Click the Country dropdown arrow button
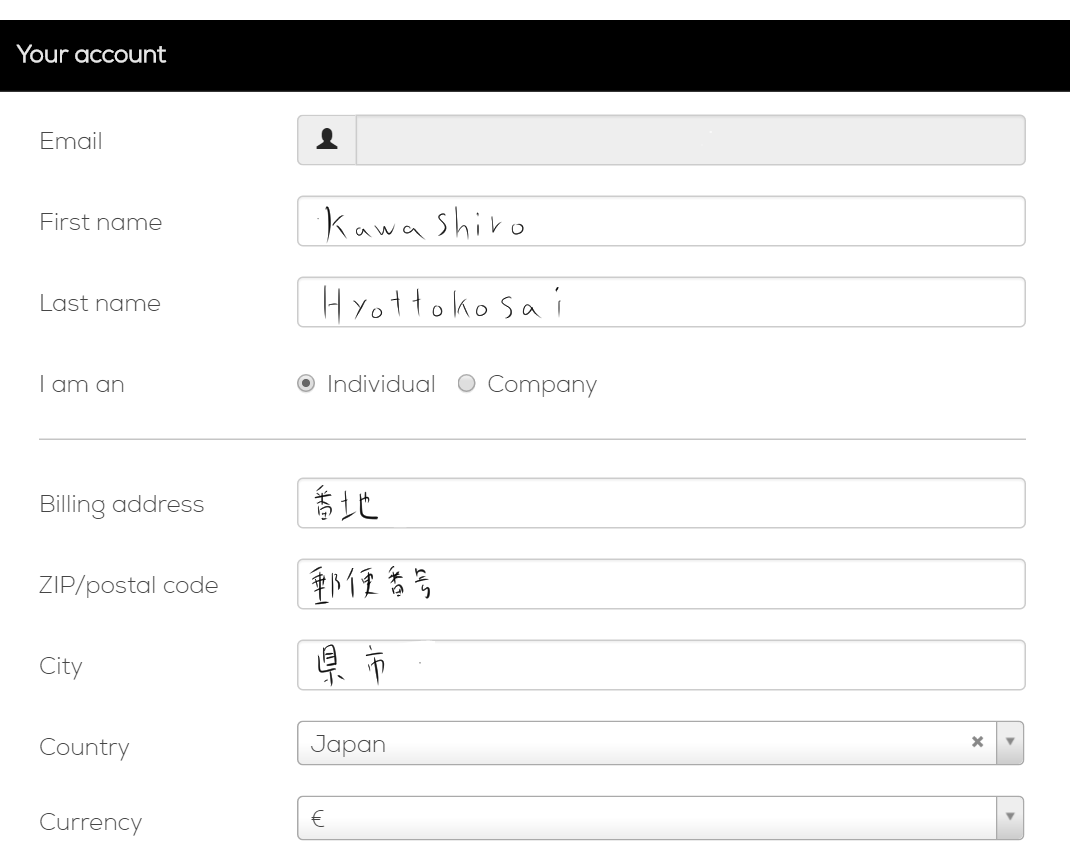 click(x=1009, y=742)
